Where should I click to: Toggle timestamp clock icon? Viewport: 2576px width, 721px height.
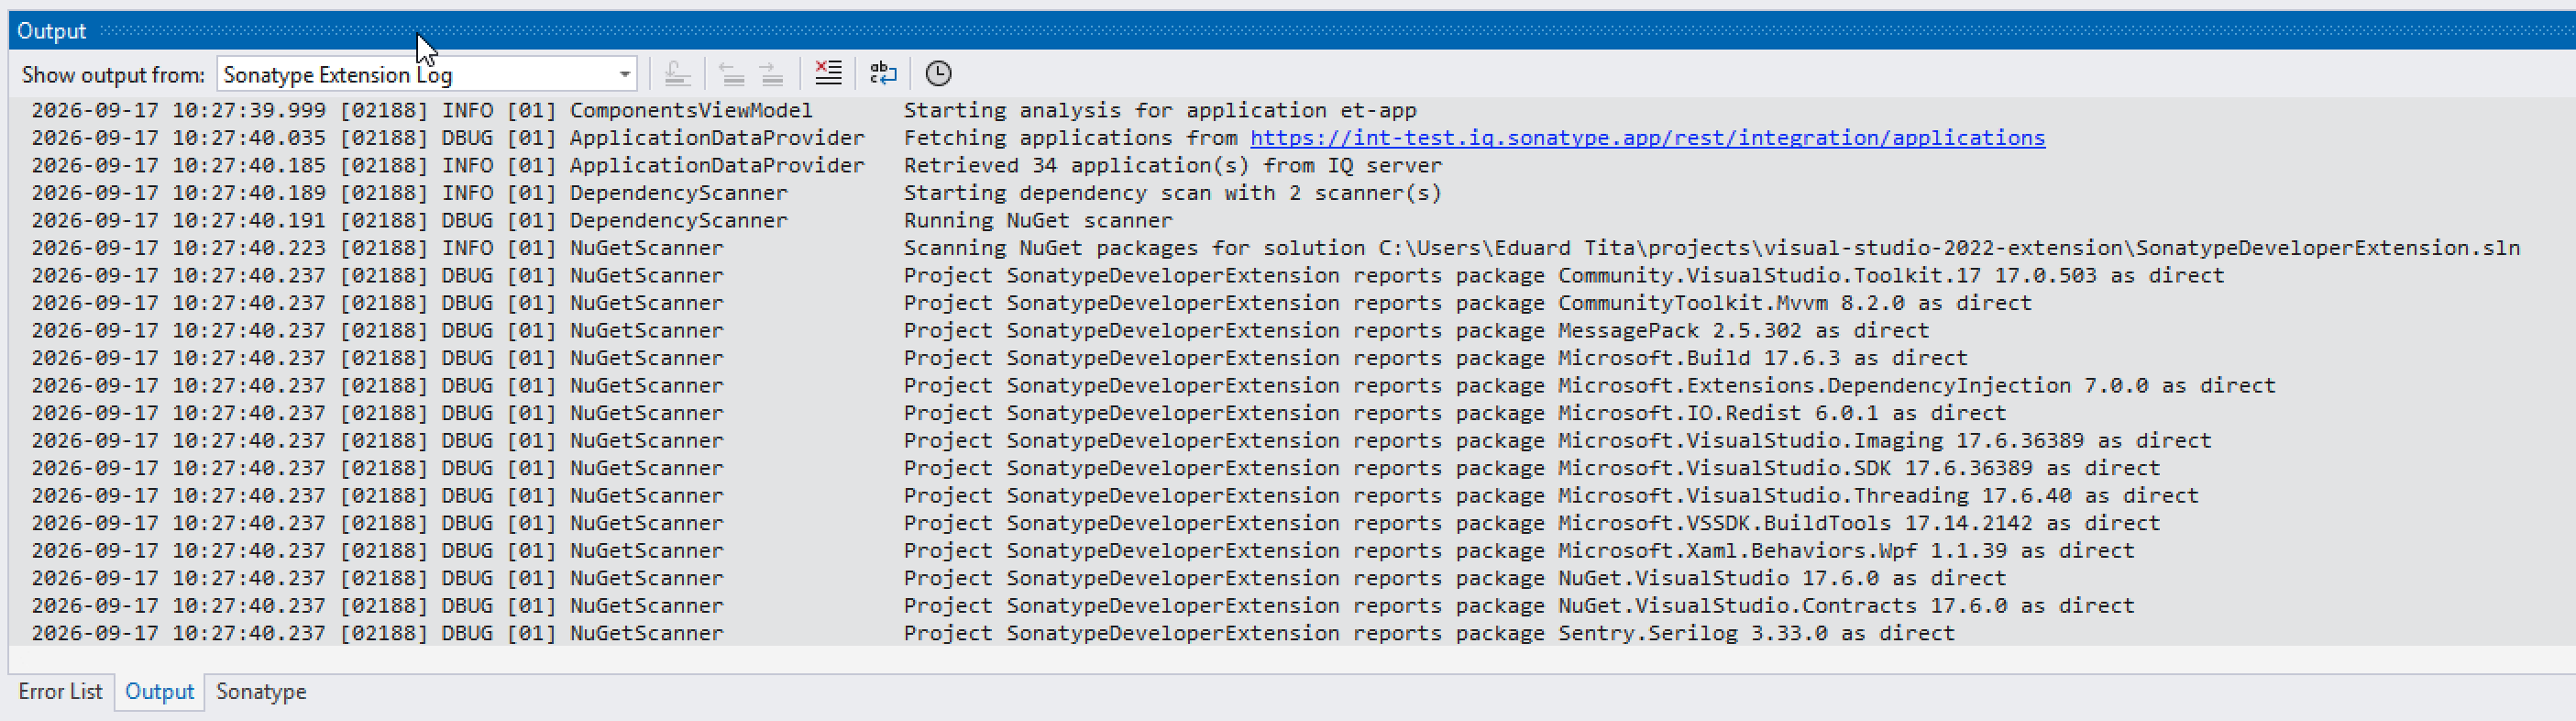(x=938, y=73)
